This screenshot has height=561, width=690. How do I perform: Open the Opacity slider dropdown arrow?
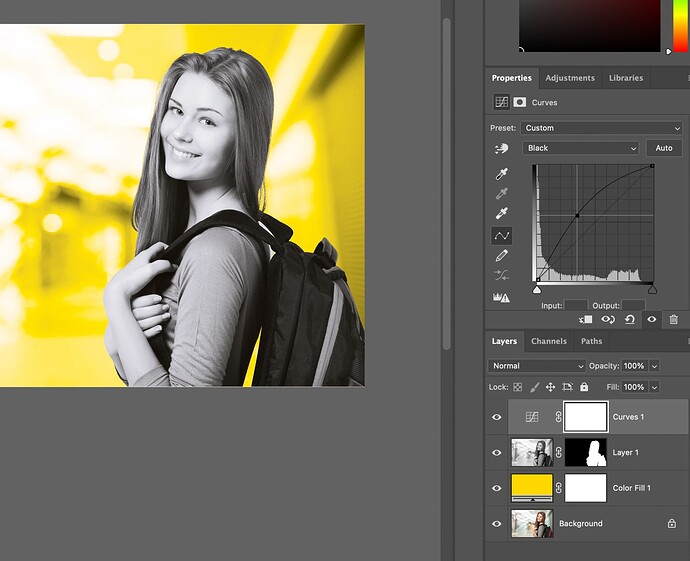click(654, 366)
